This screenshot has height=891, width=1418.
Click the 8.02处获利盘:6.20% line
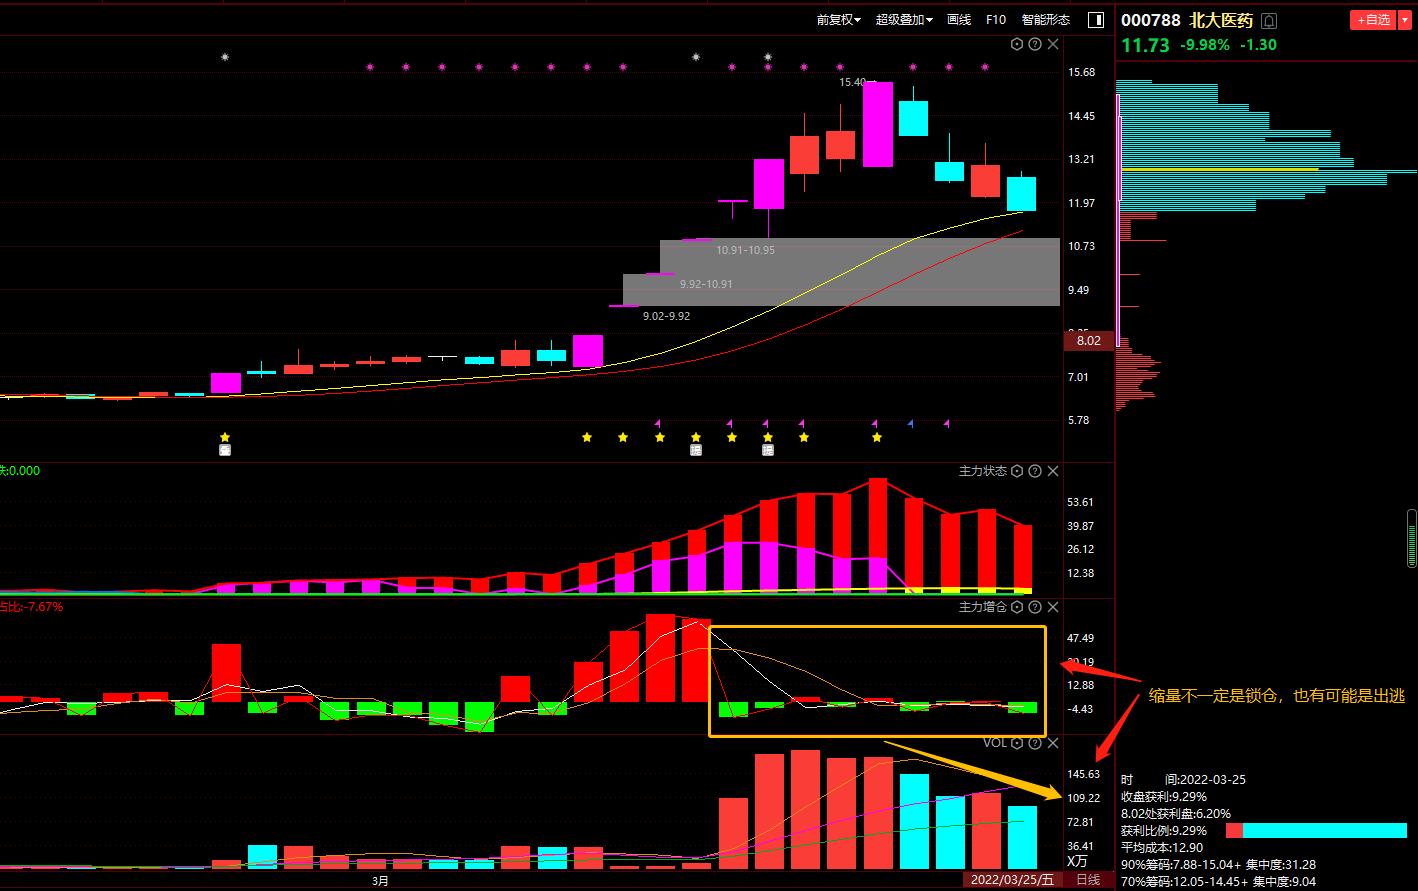[x=1176, y=814]
